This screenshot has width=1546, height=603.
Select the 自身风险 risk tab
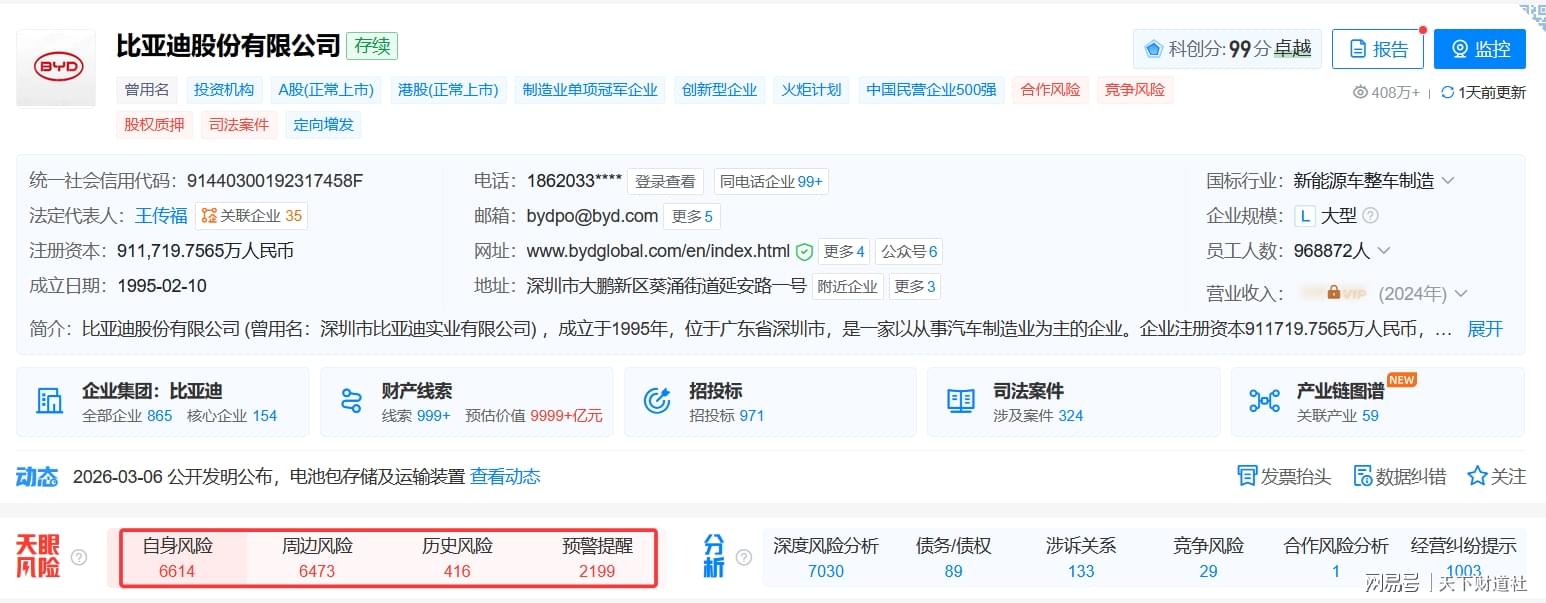tap(177, 558)
